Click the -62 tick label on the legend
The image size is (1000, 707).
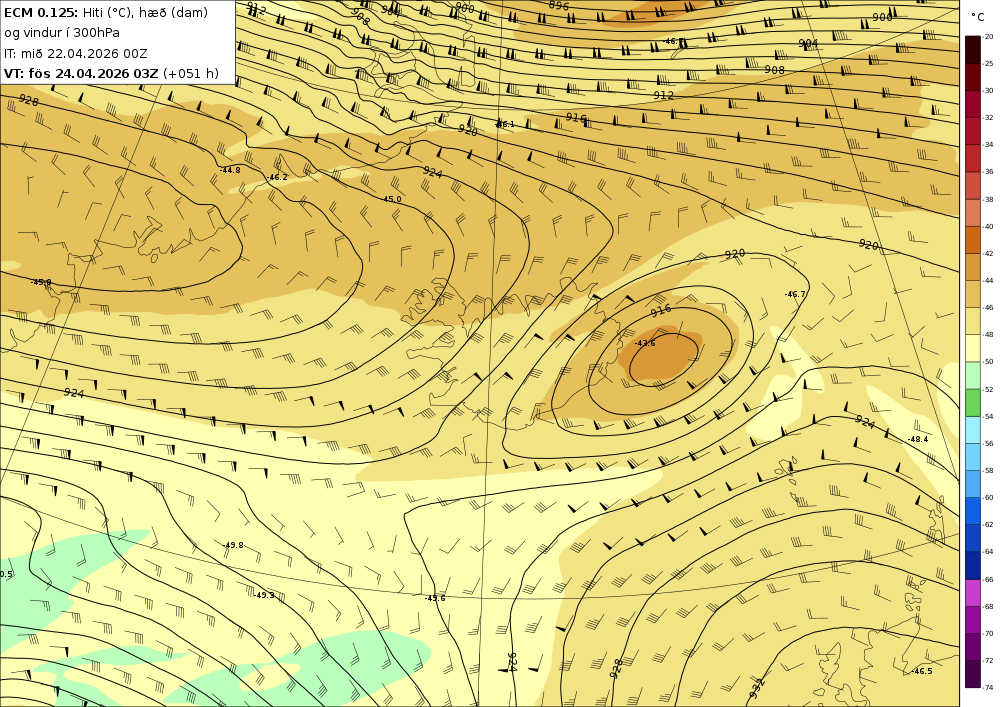click(989, 525)
